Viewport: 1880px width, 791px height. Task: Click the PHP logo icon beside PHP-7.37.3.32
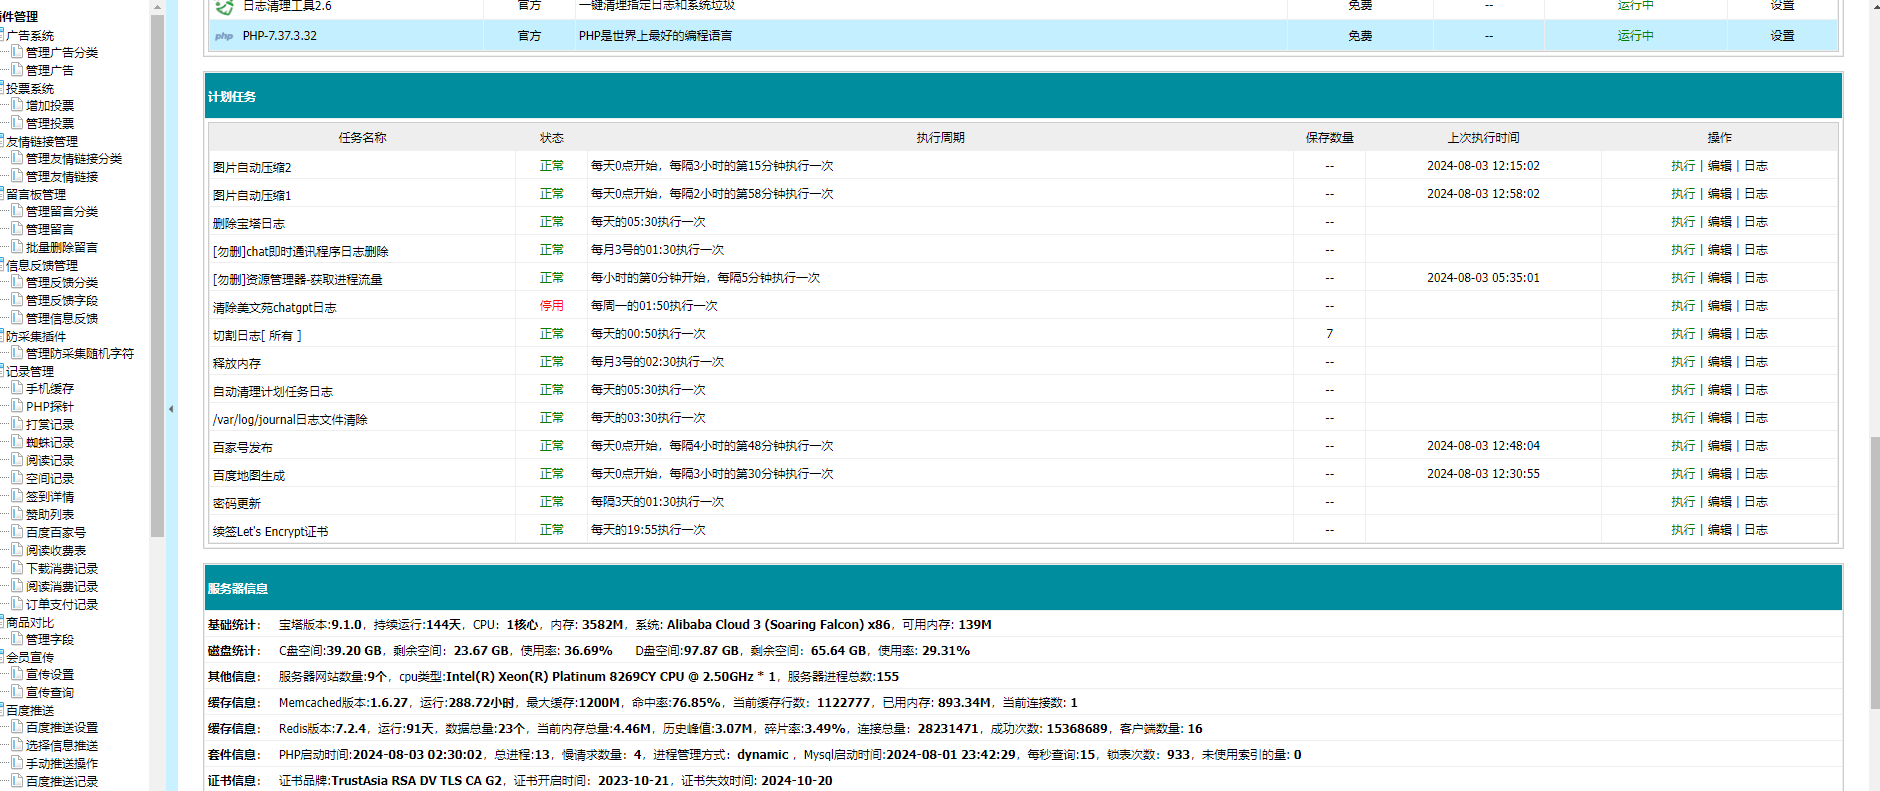pyautogui.click(x=224, y=36)
